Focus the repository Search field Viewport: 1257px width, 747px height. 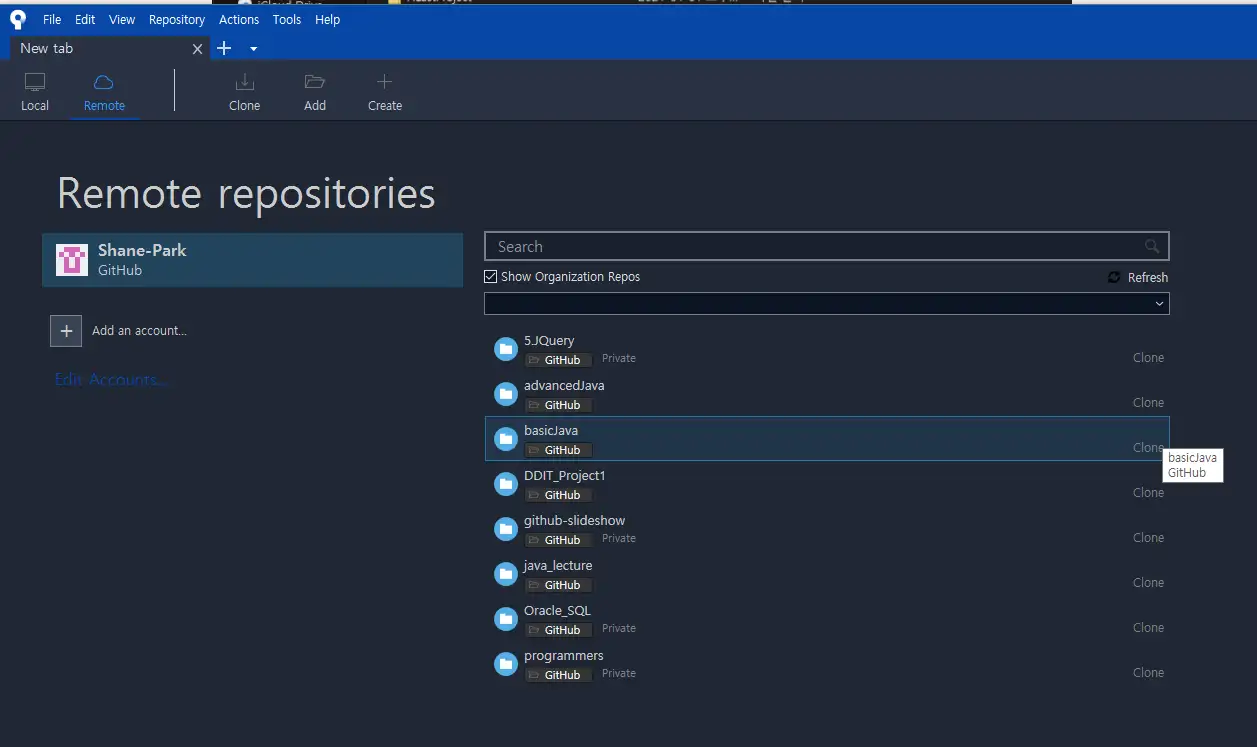(x=826, y=246)
